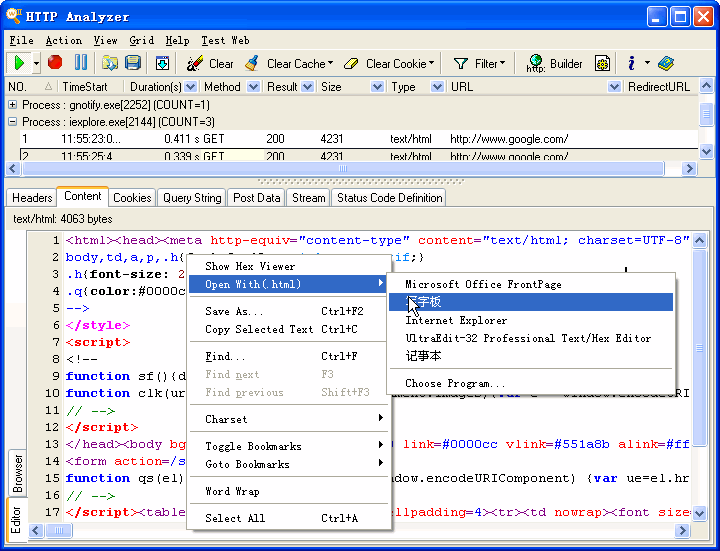720x551 pixels.
Task: Switch to the Cookies tab
Action: pyautogui.click(x=132, y=198)
